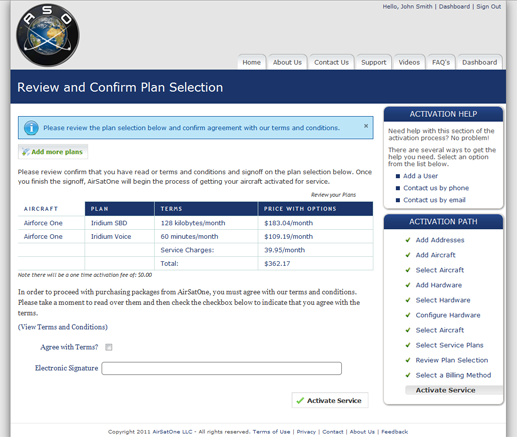
Task: Click the ASO globe logo
Action: click(48, 35)
